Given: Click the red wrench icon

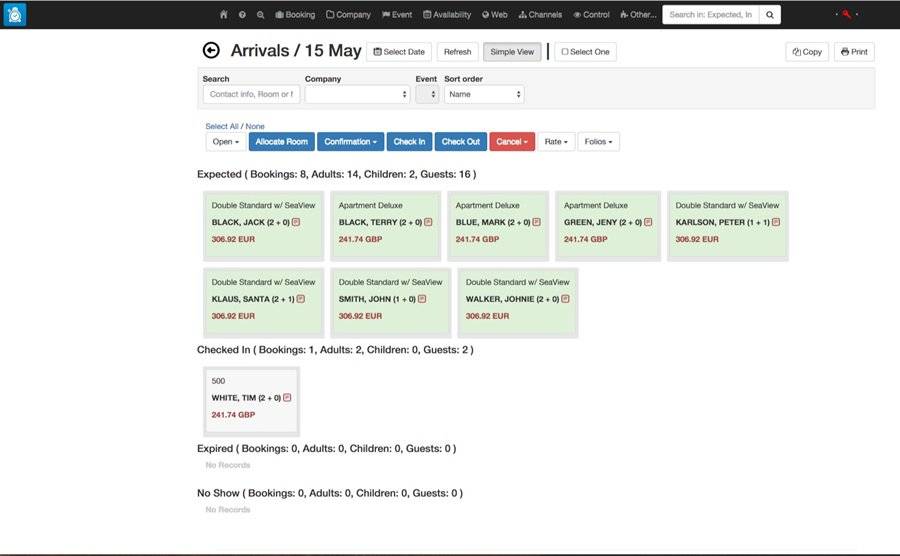Looking at the screenshot, I should click(x=846, y=15).
